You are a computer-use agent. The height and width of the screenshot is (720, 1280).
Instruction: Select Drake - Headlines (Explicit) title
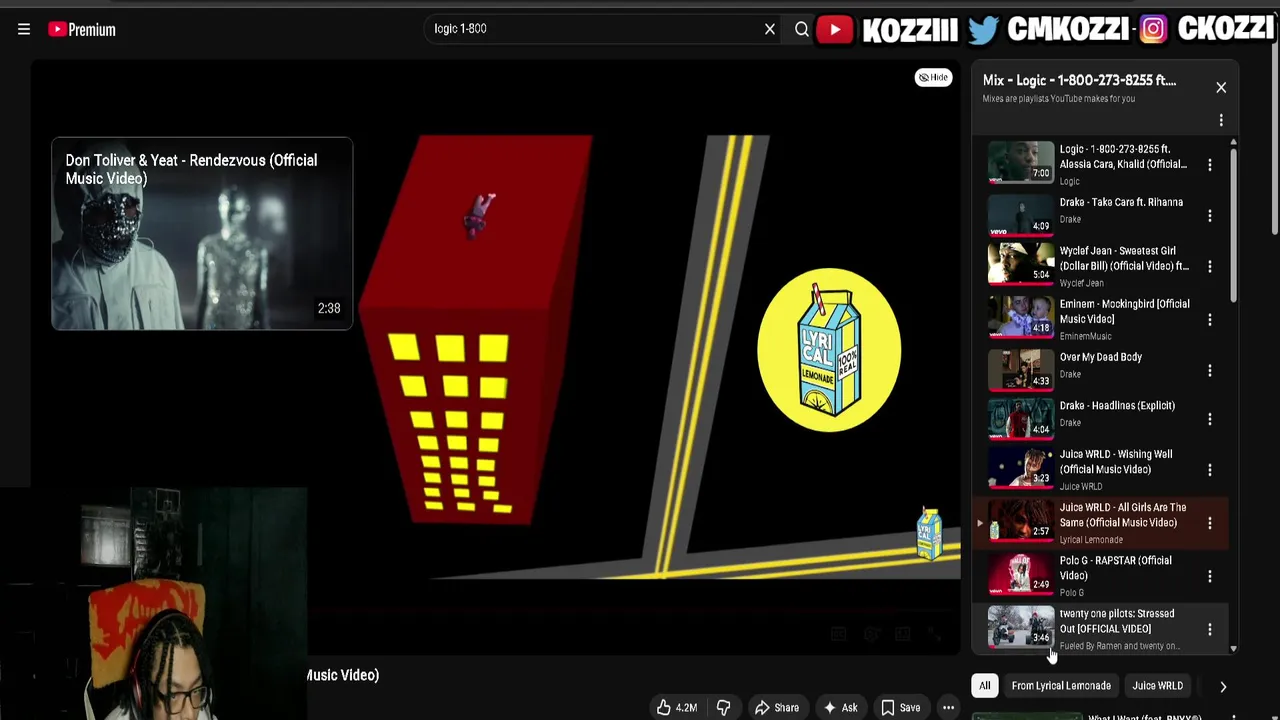point(1117,406)
